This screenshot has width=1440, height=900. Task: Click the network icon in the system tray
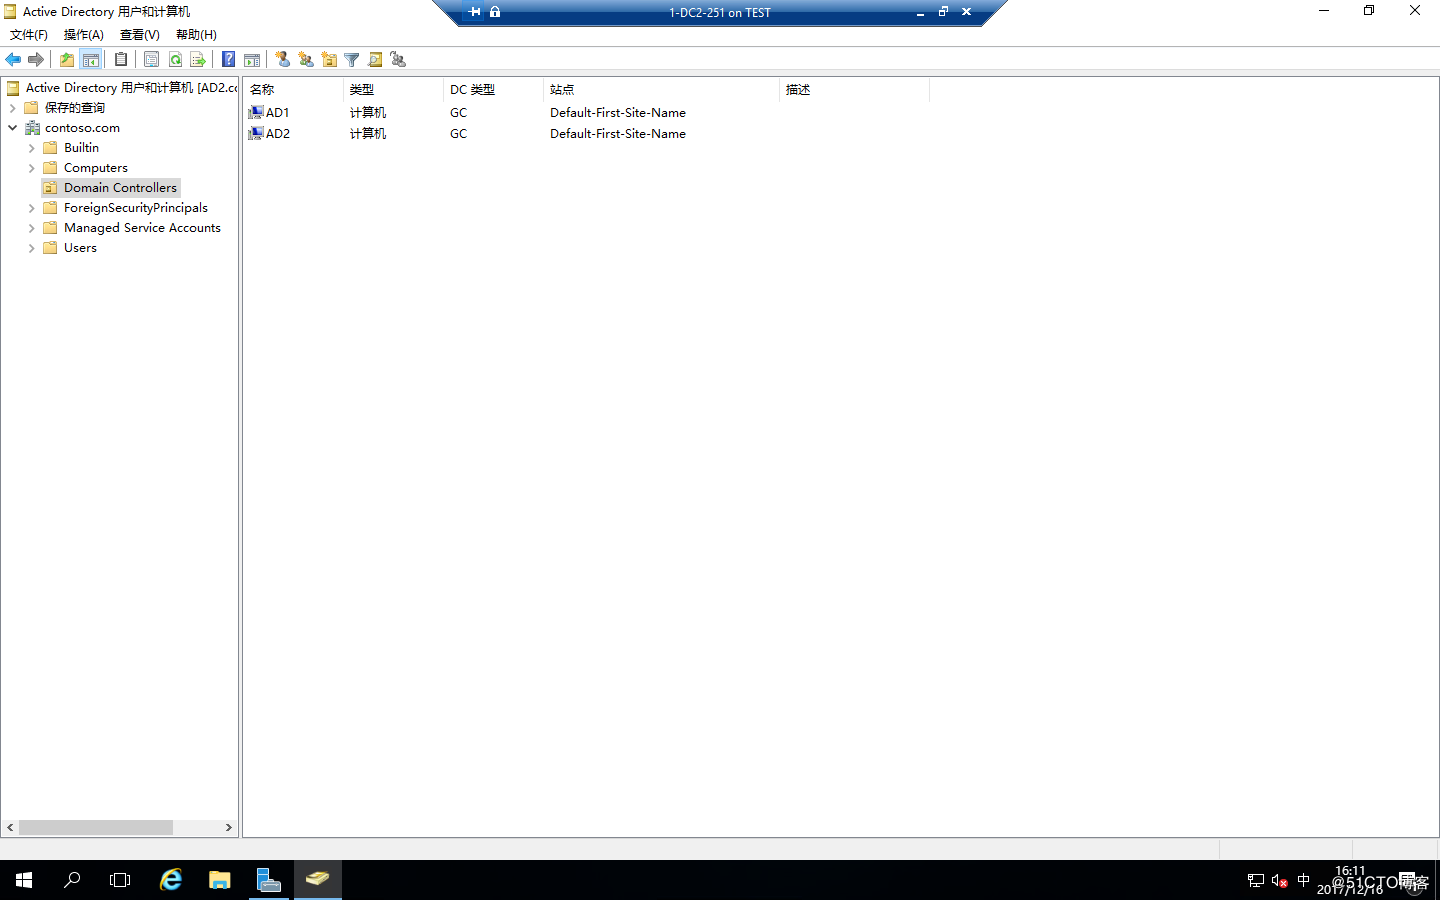click(x=1256, y=881)
